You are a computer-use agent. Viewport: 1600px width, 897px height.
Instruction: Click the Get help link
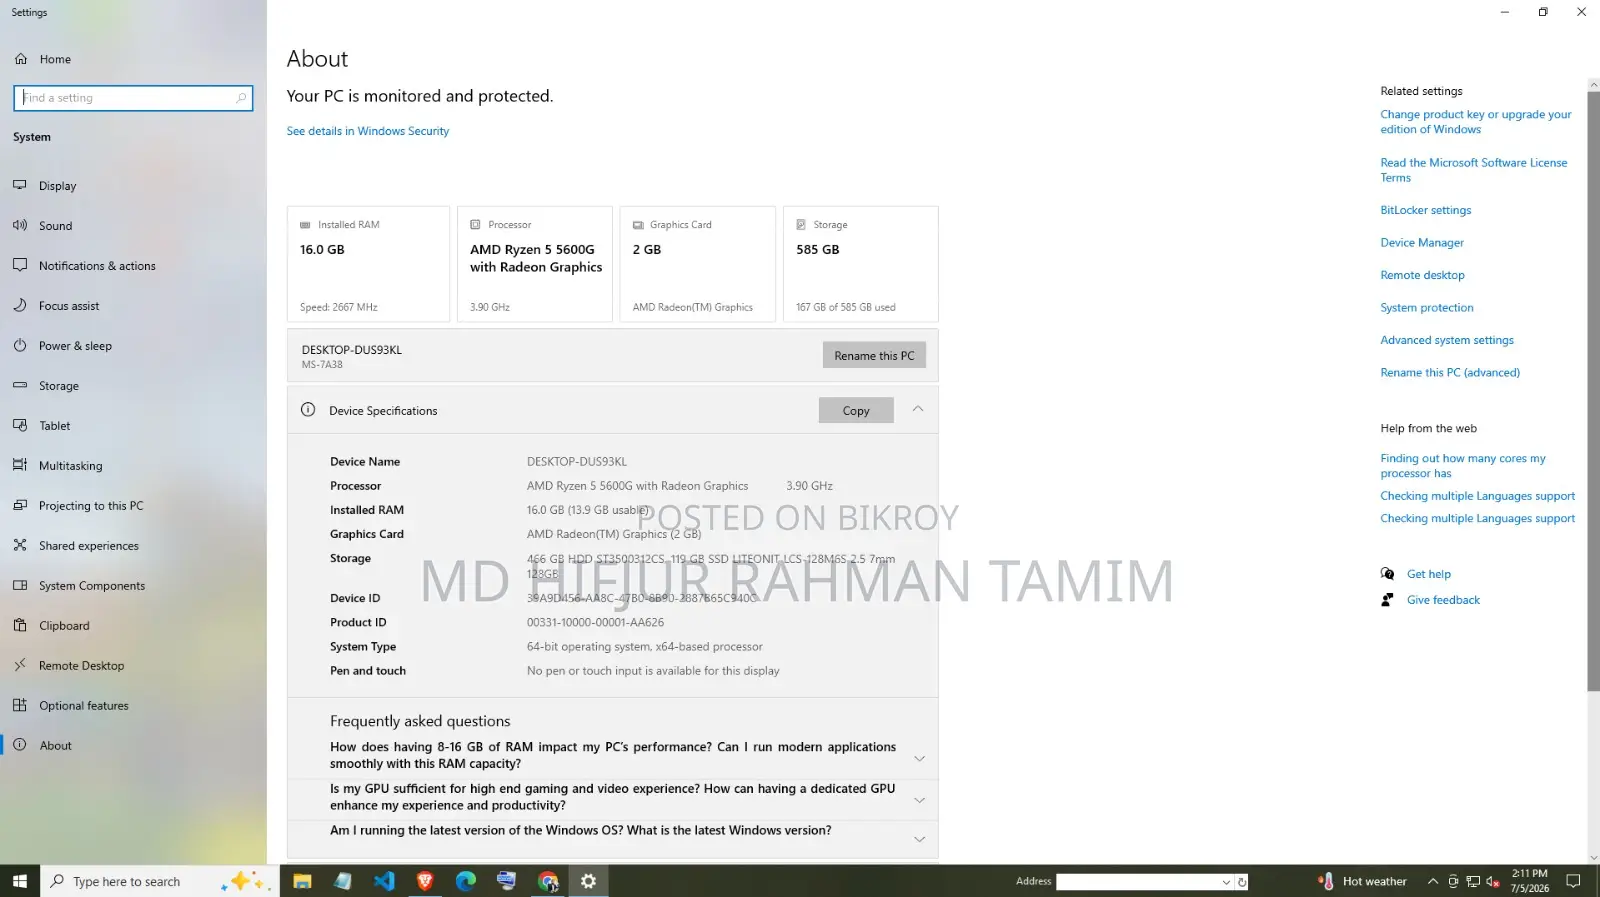tap(1429, 574)
